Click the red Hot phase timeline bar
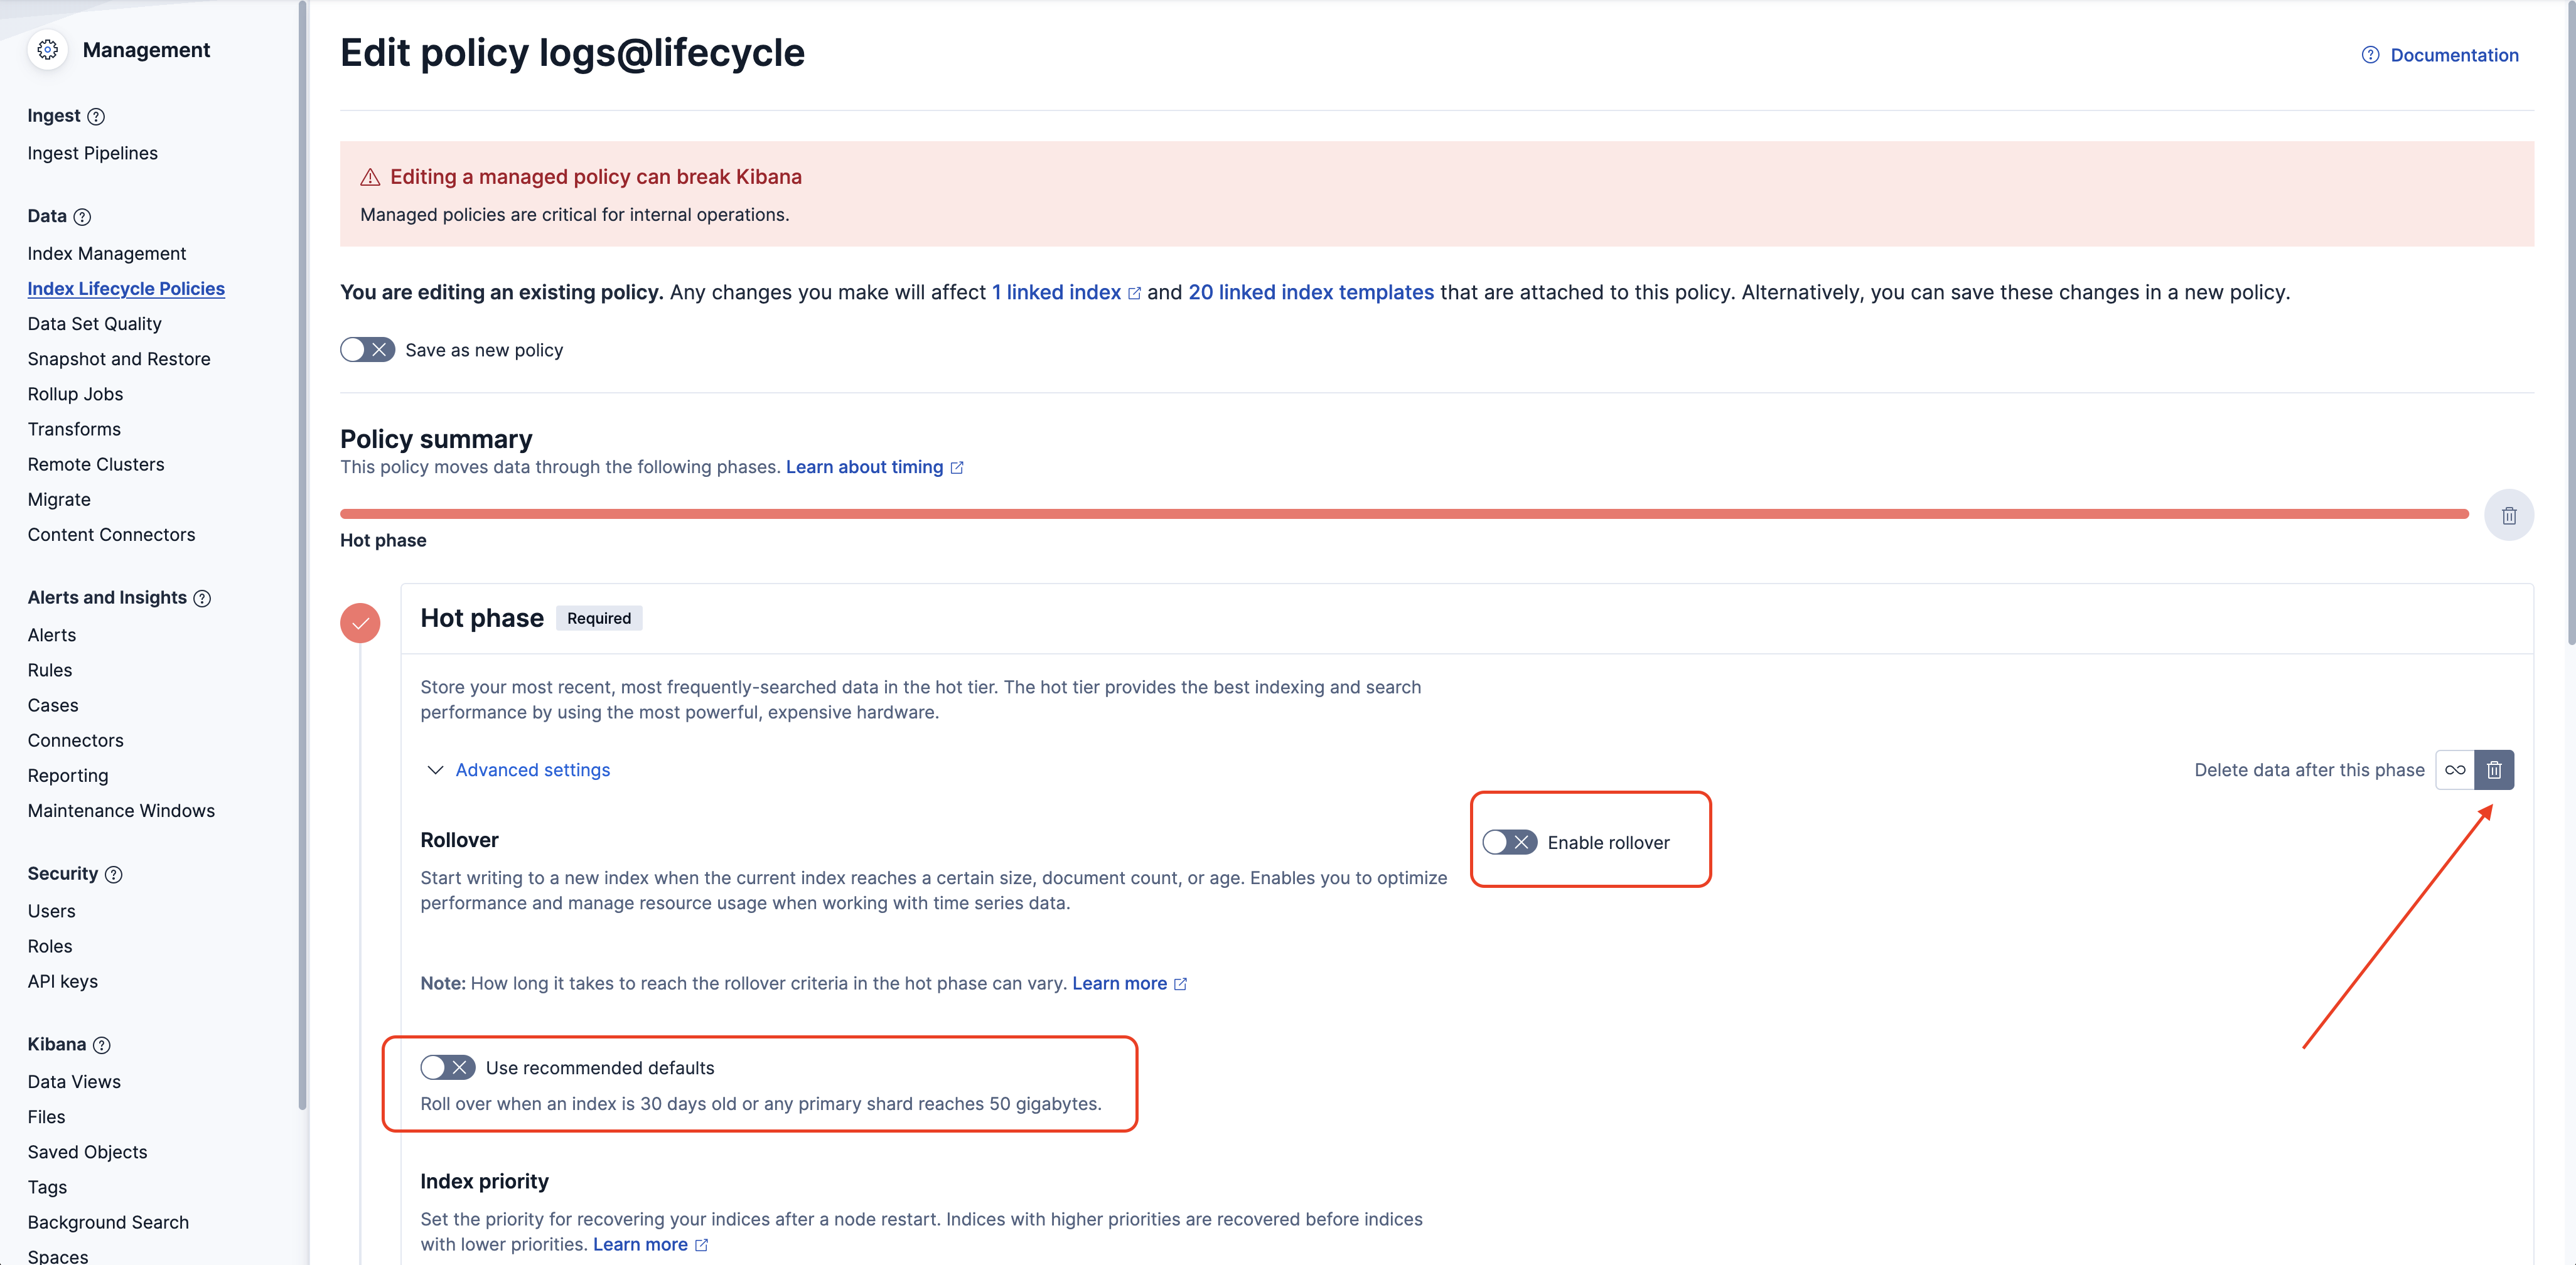 1404,514
